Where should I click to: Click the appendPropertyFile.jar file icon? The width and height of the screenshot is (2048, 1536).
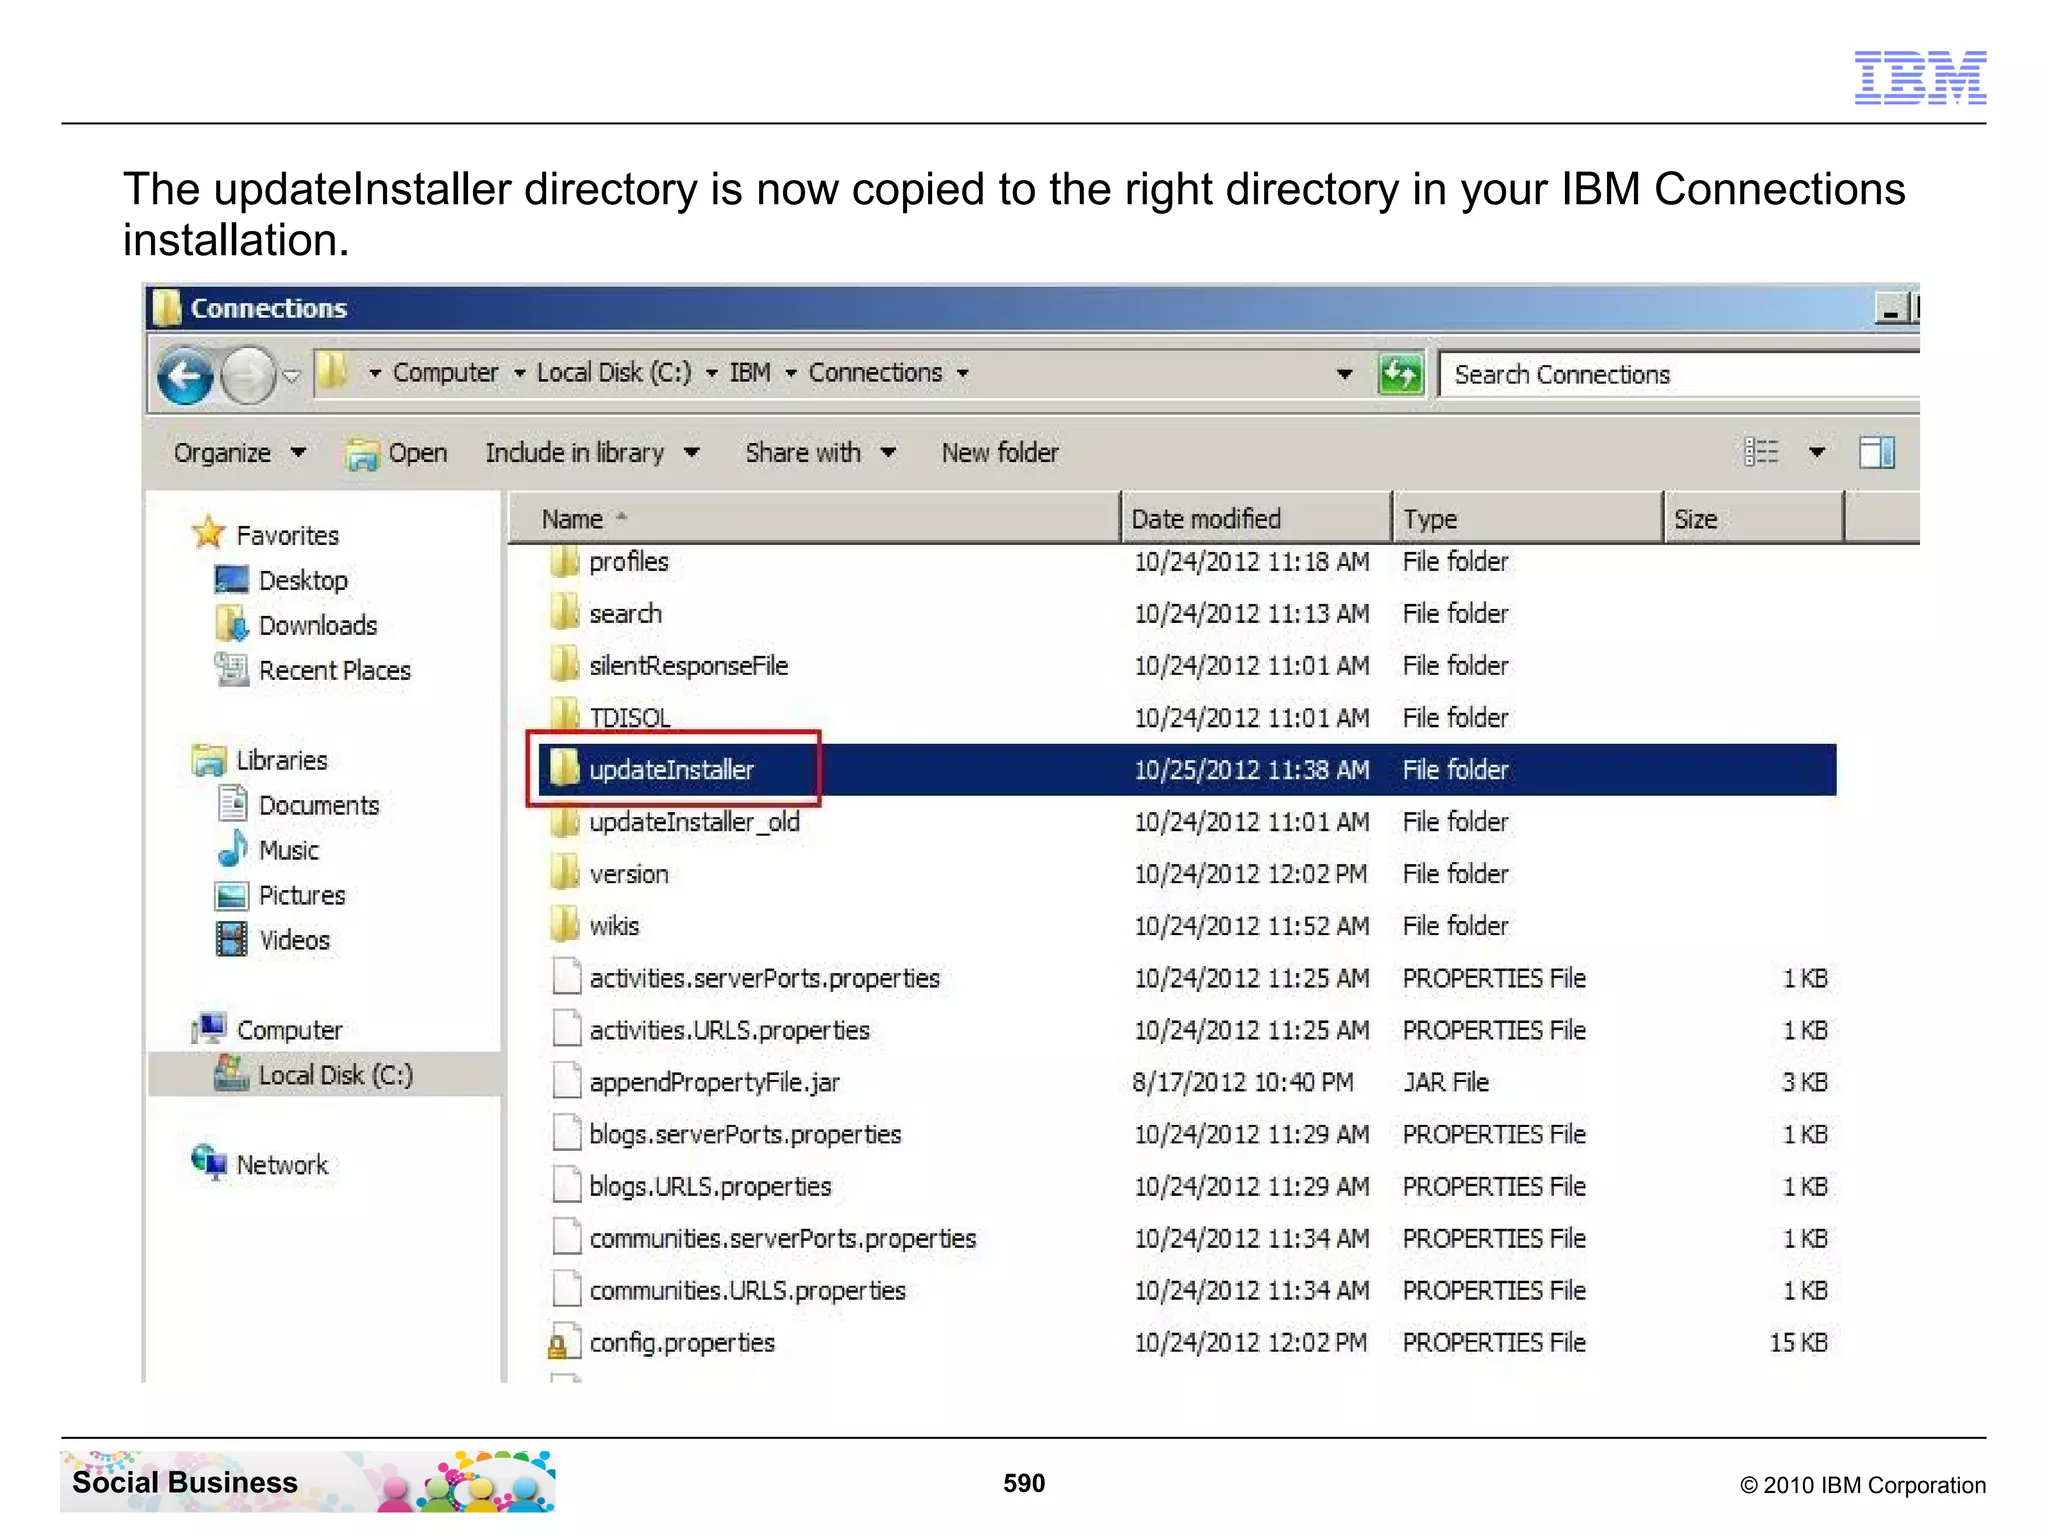[567, 1081]
